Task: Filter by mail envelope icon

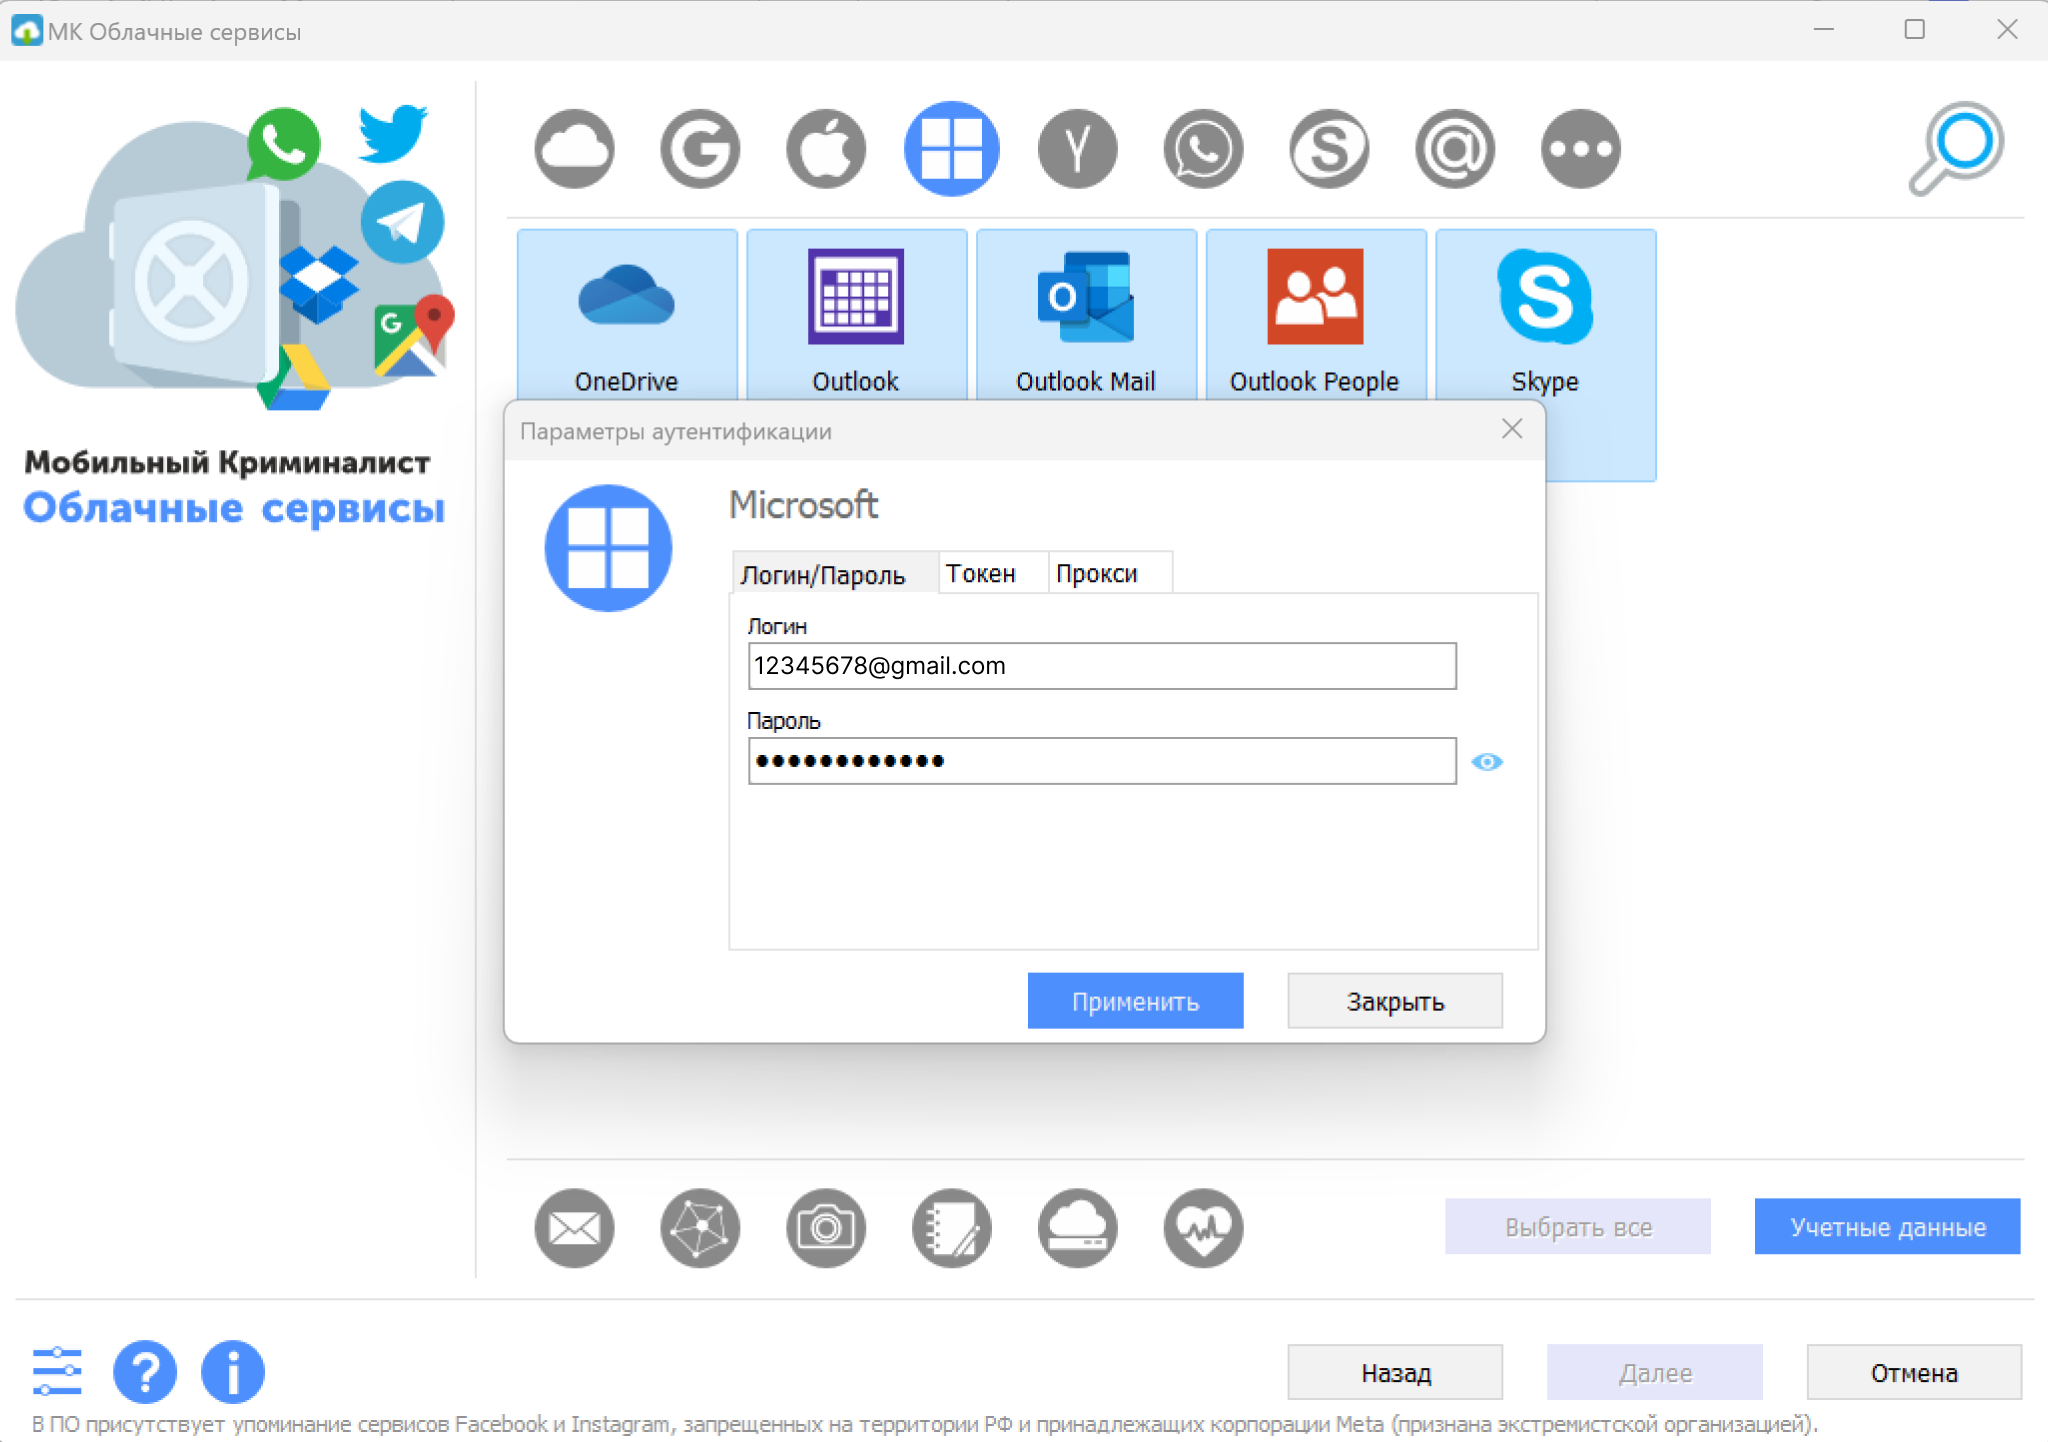Action: point(574,1228)
